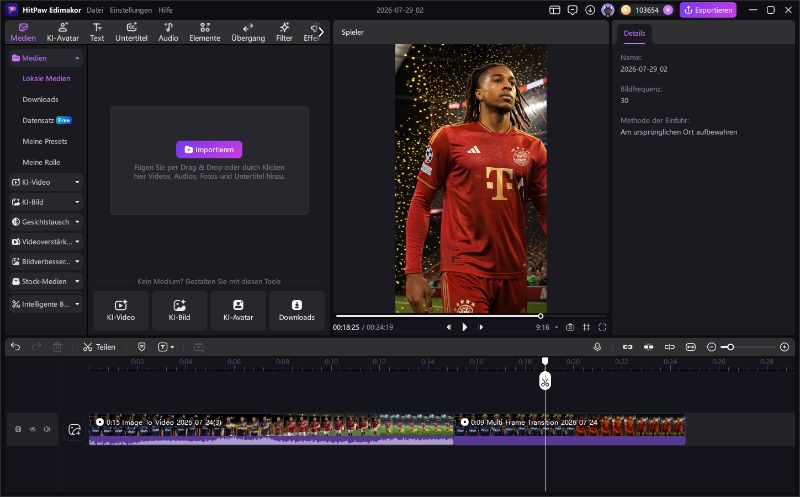This screenshot has width=800, height=497.
Task: Open the feedback message icon in title bar
Action: pyautogui.click(x=572, y=10)
